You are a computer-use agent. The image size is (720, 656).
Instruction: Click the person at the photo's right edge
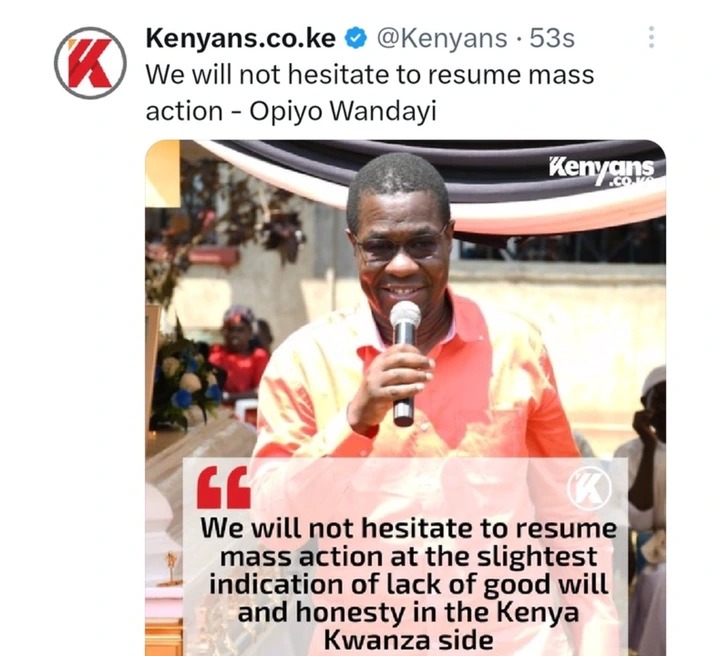(647, 459)
